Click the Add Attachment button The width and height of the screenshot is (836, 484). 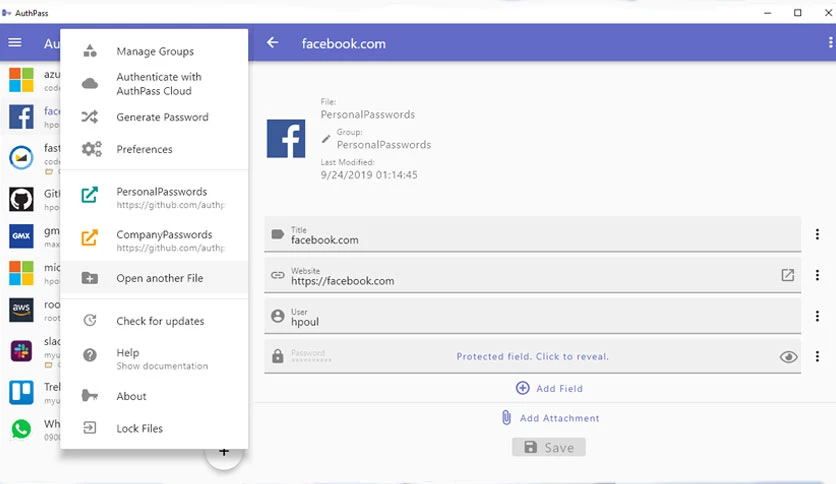pyautogui.click(x=550, y=418)
